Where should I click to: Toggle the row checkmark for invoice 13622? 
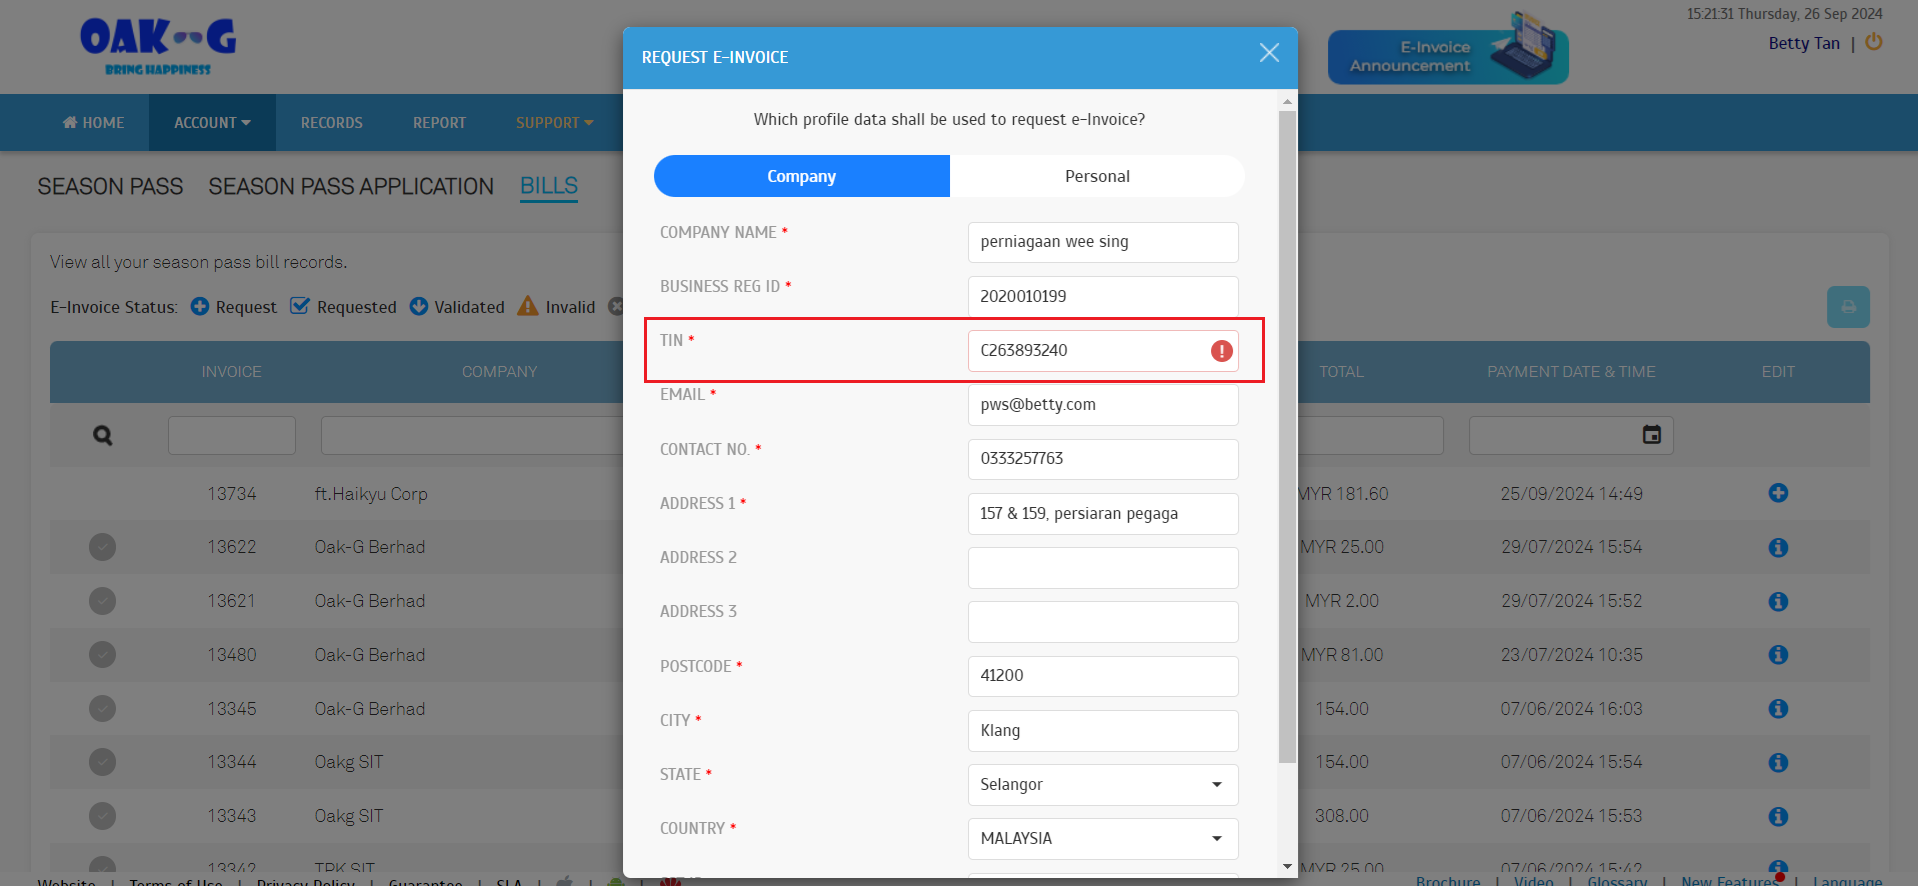pyautogui.click(x=102, y=547)
